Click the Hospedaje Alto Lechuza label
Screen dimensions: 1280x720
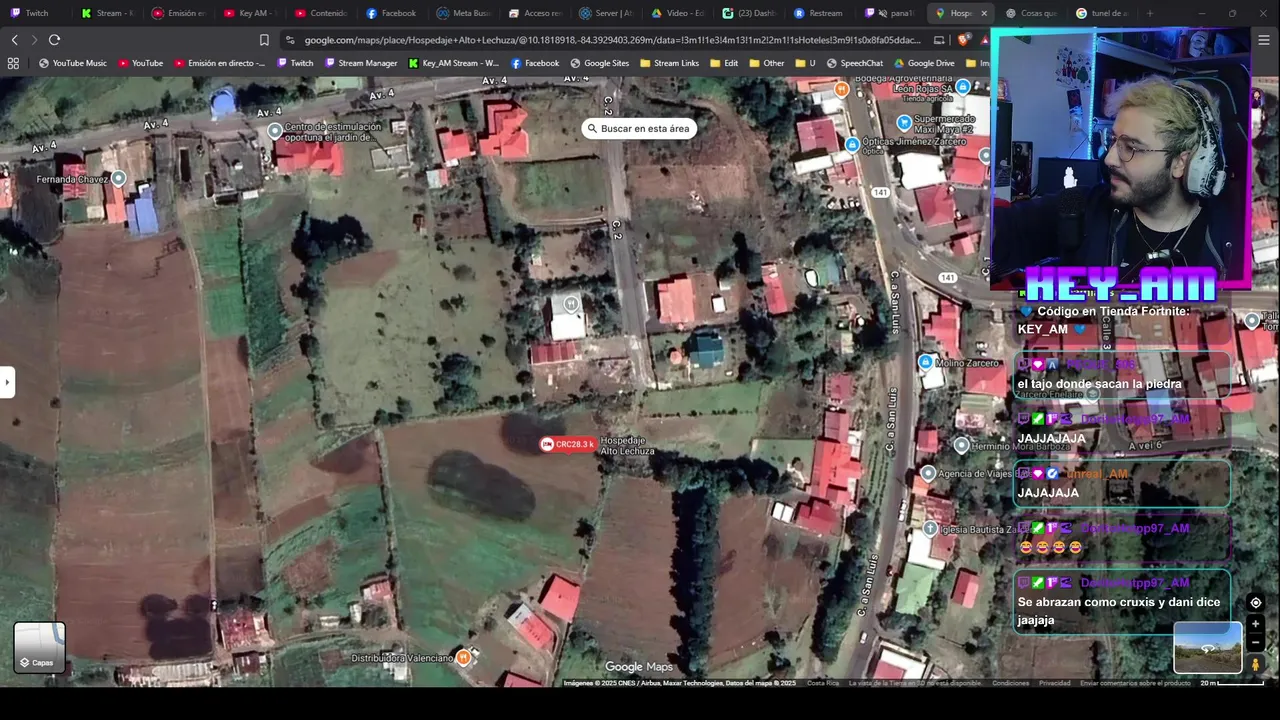coord(627,446)
